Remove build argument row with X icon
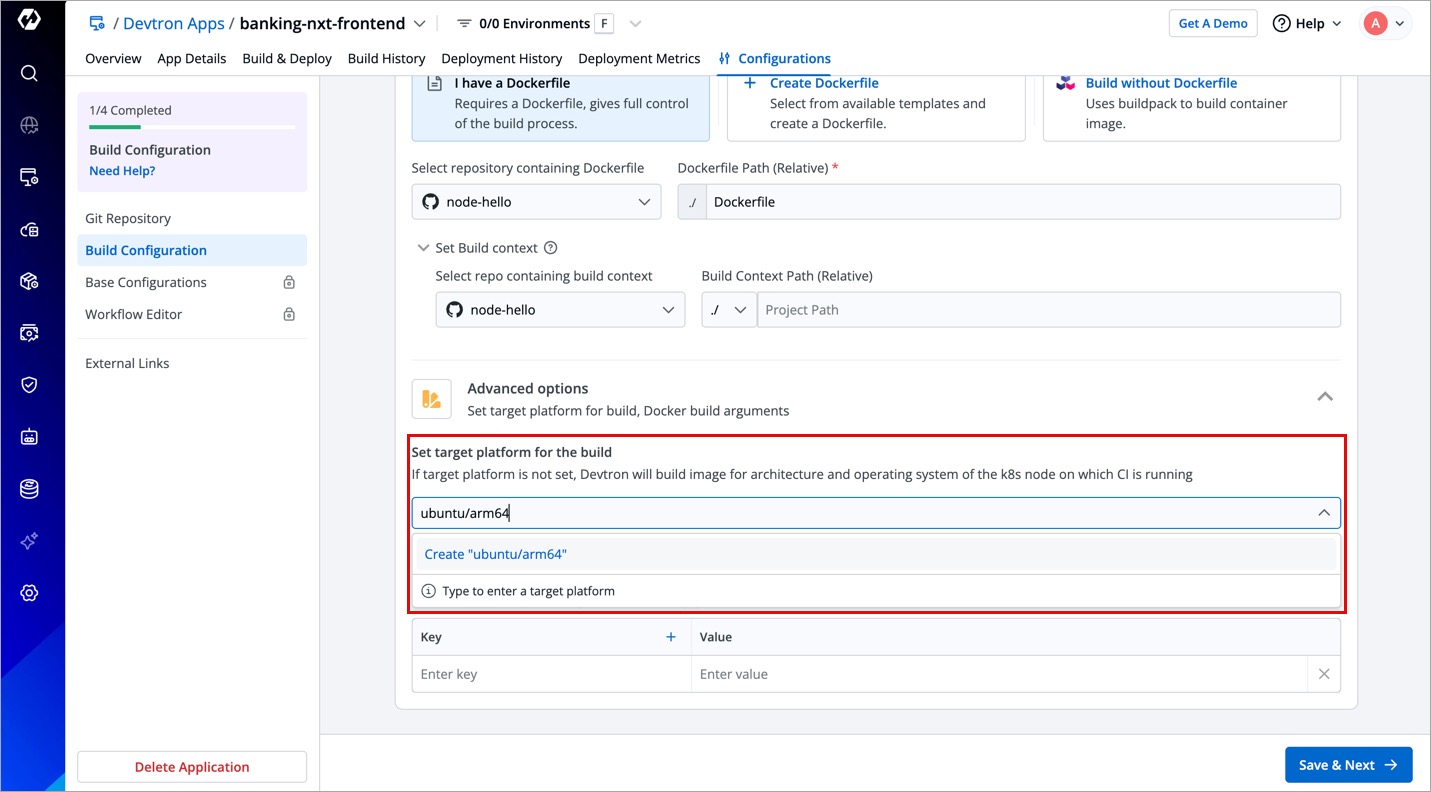Viewport: 1431px width, 792px height. pos(1323,674)
